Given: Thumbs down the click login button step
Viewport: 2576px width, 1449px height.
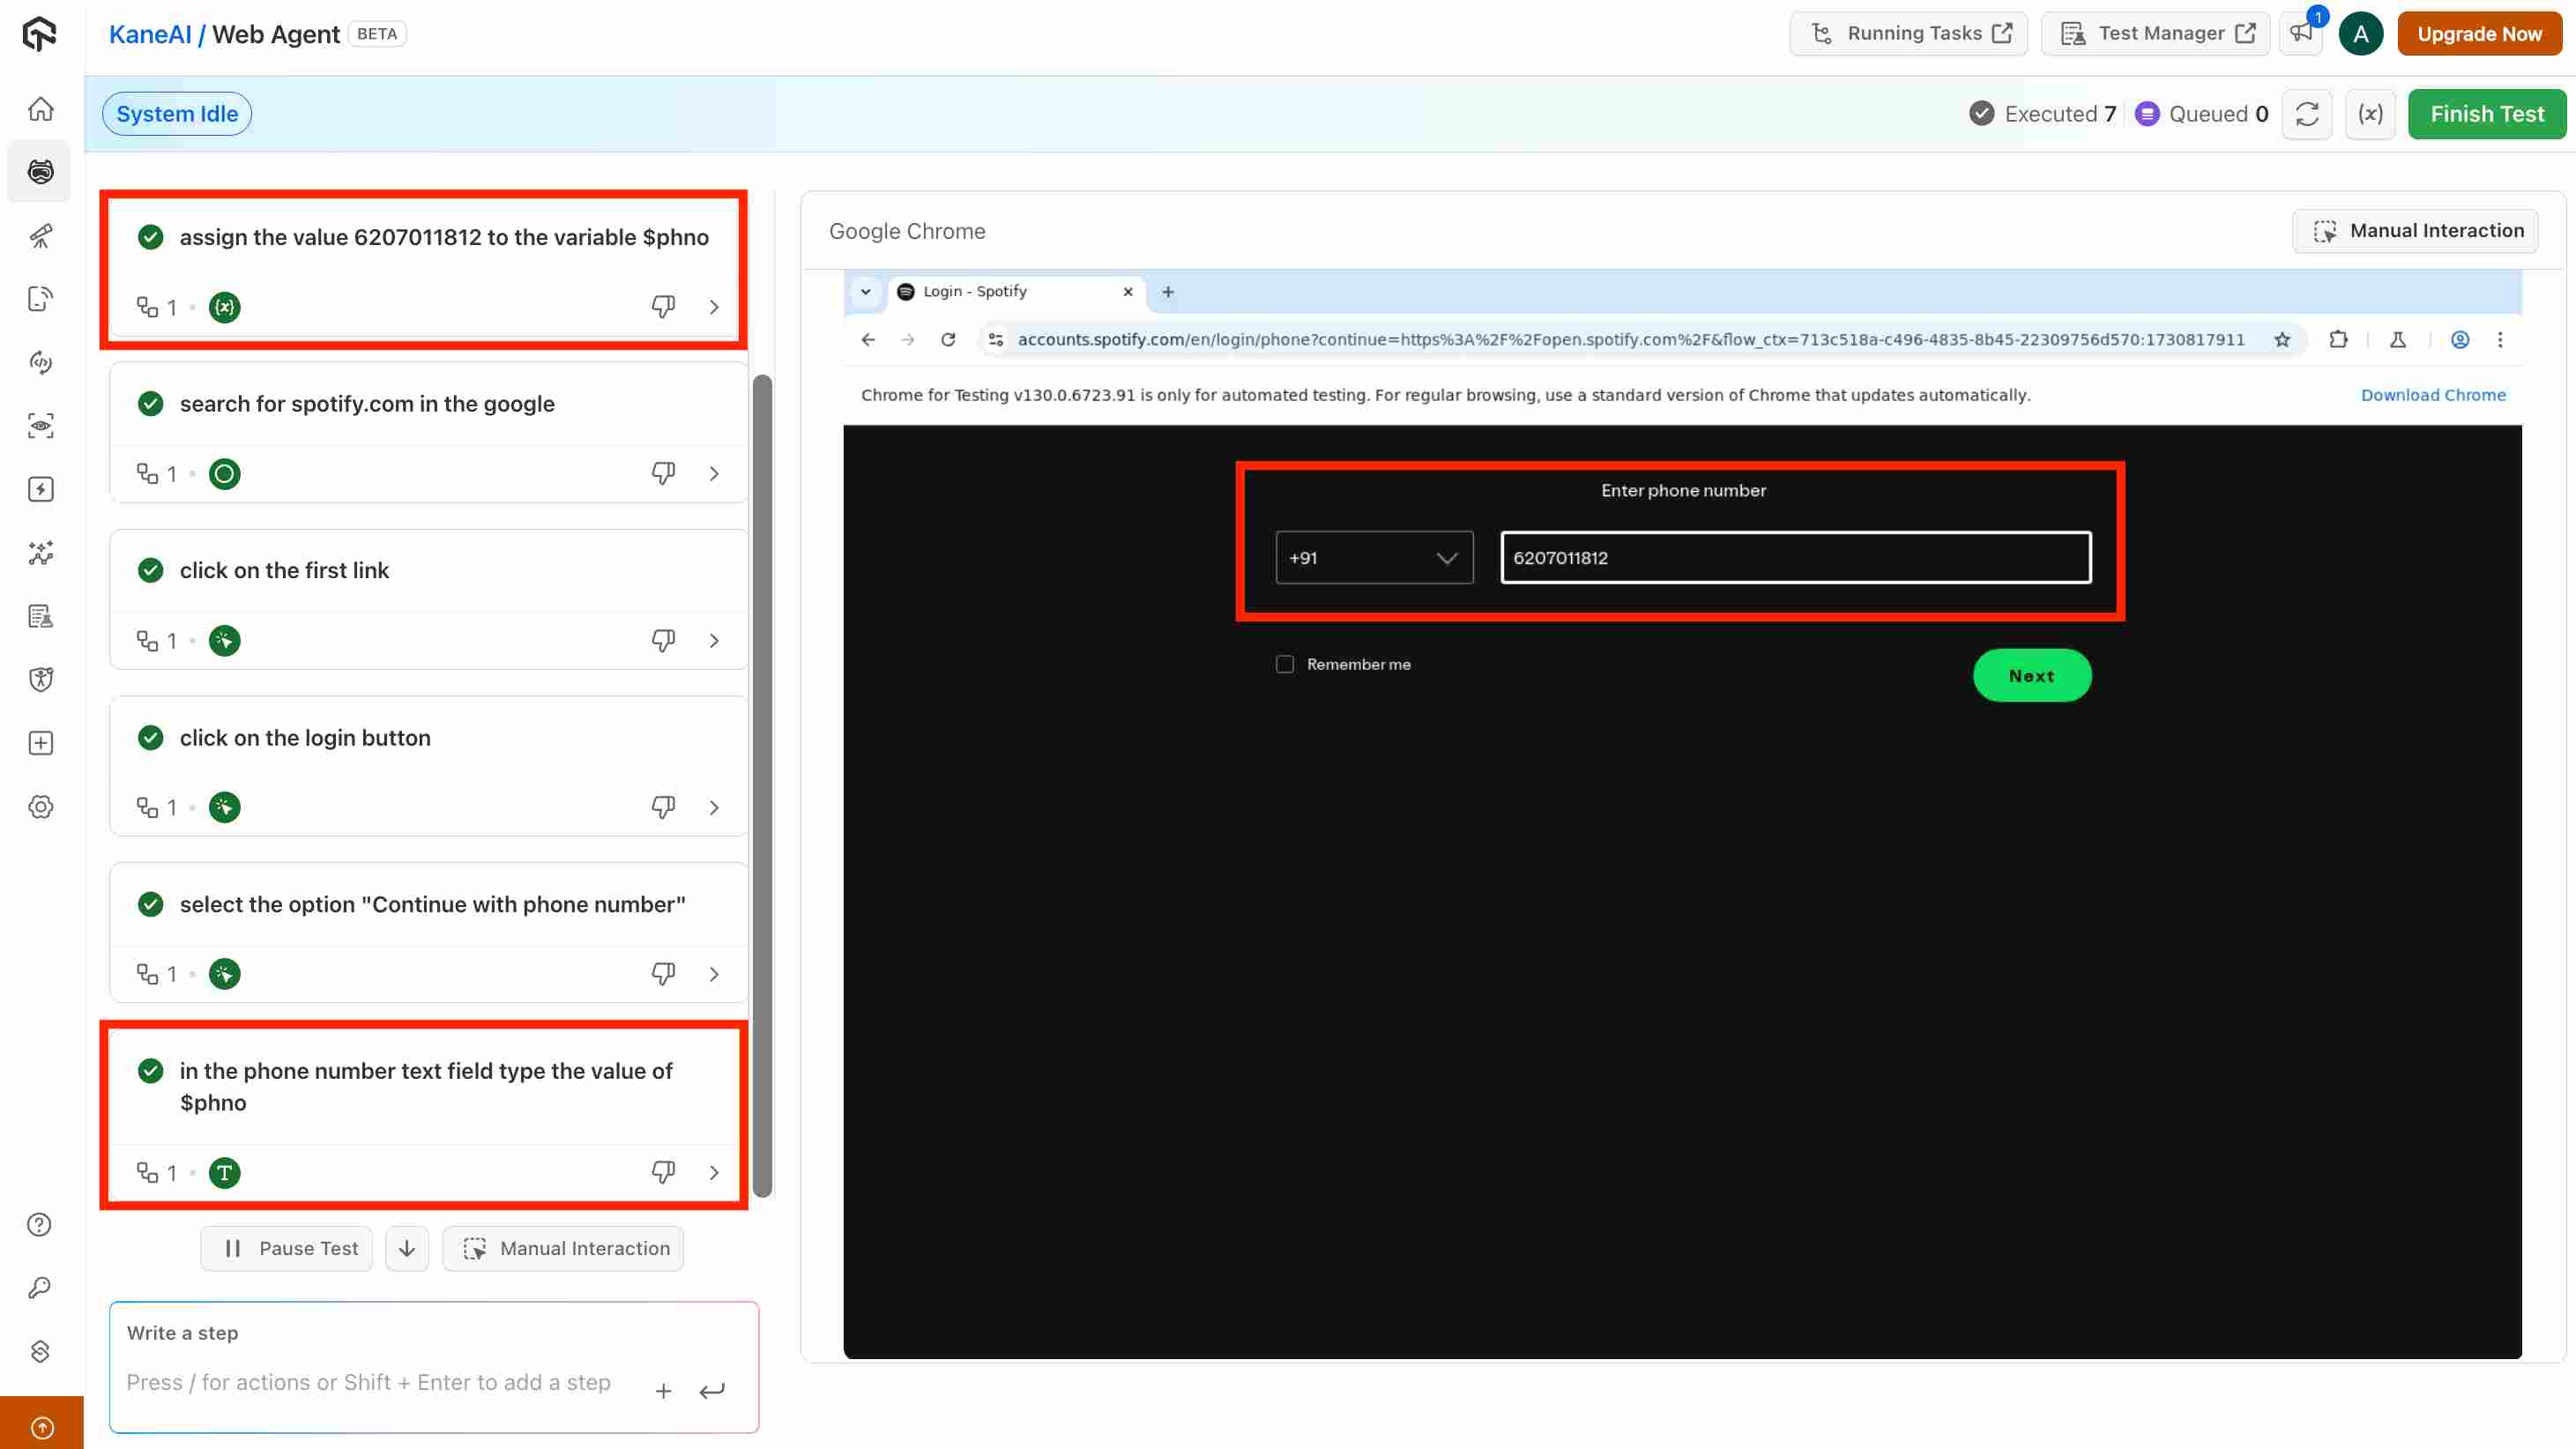Looking at the screenshot, I should (663, 807).
